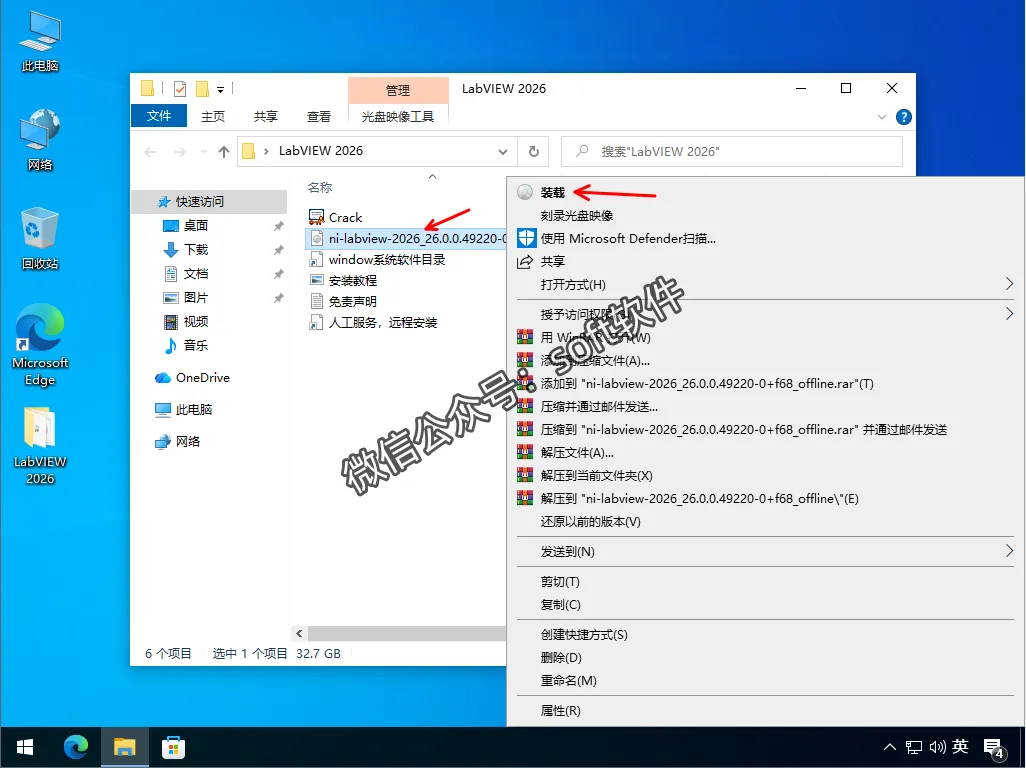
Task: Select the Crack folder icon
Action: pos(316,217)
